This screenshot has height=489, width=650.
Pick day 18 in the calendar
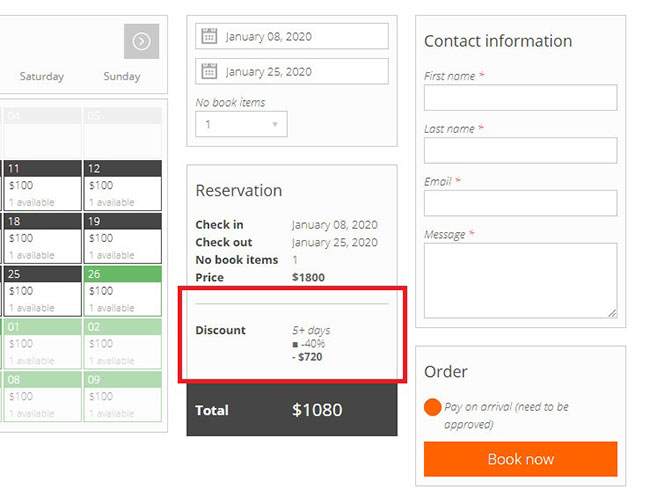(40, 238)
